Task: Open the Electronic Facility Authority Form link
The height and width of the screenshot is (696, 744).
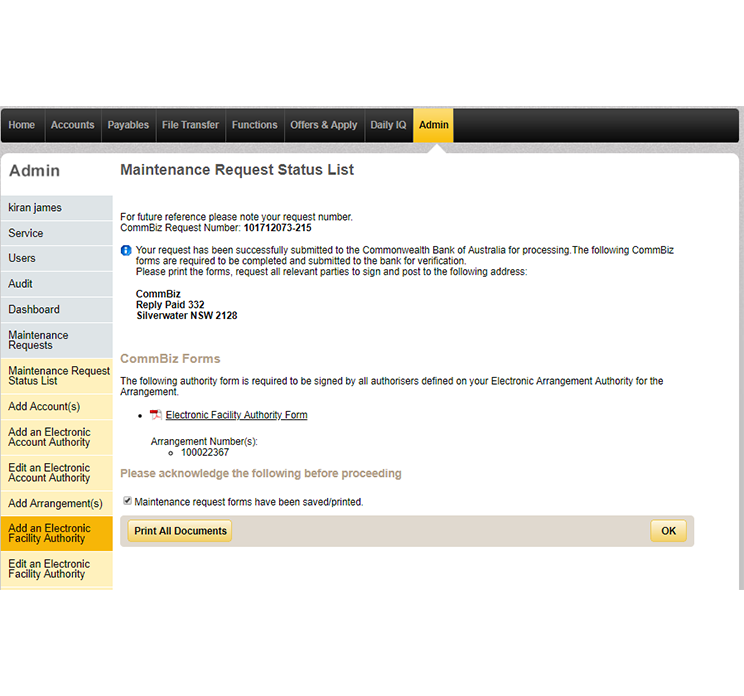Action: (x=236, y=415)
